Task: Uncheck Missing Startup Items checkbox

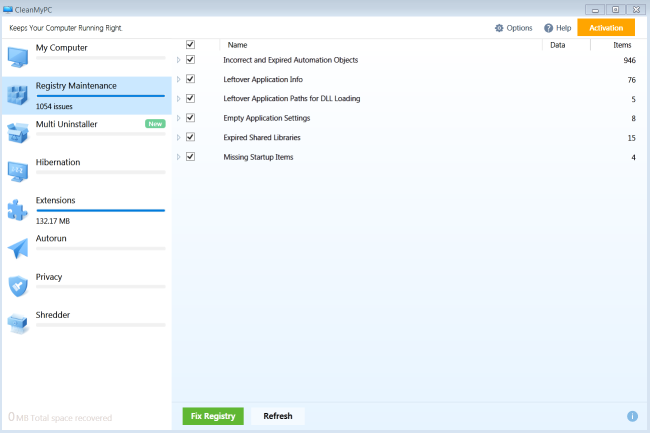Action: [190, 157]
